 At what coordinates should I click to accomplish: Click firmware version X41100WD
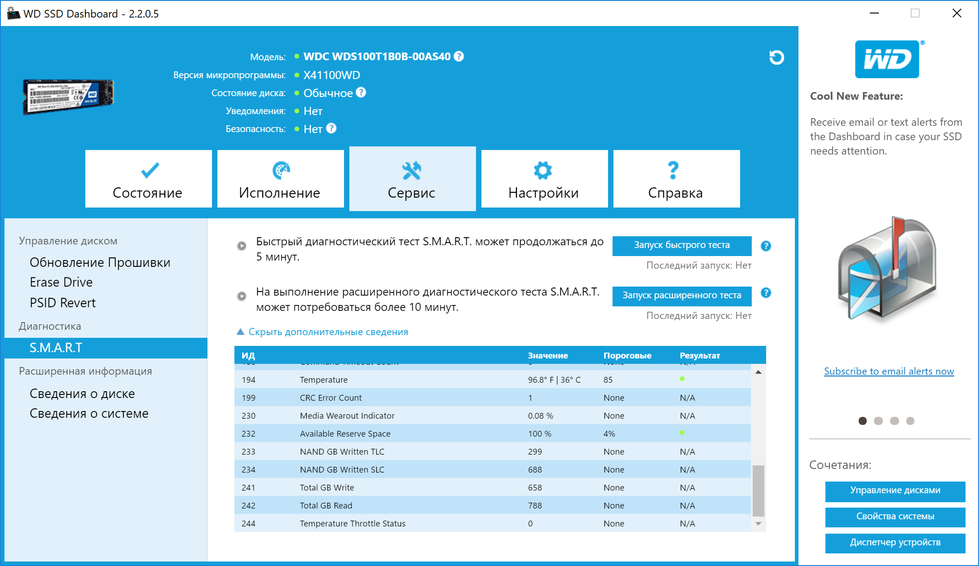(x=332, y=75)
